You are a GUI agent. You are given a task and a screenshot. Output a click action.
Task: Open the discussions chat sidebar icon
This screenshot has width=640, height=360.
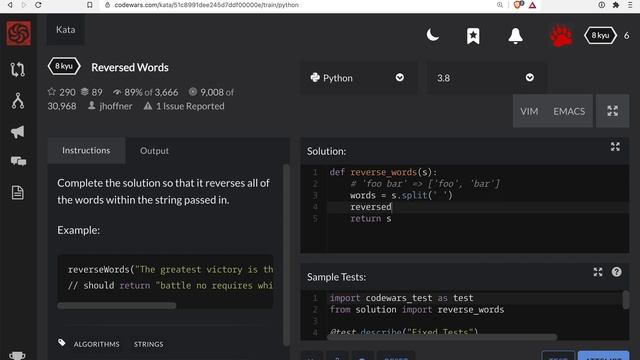(x=18, y=161)
